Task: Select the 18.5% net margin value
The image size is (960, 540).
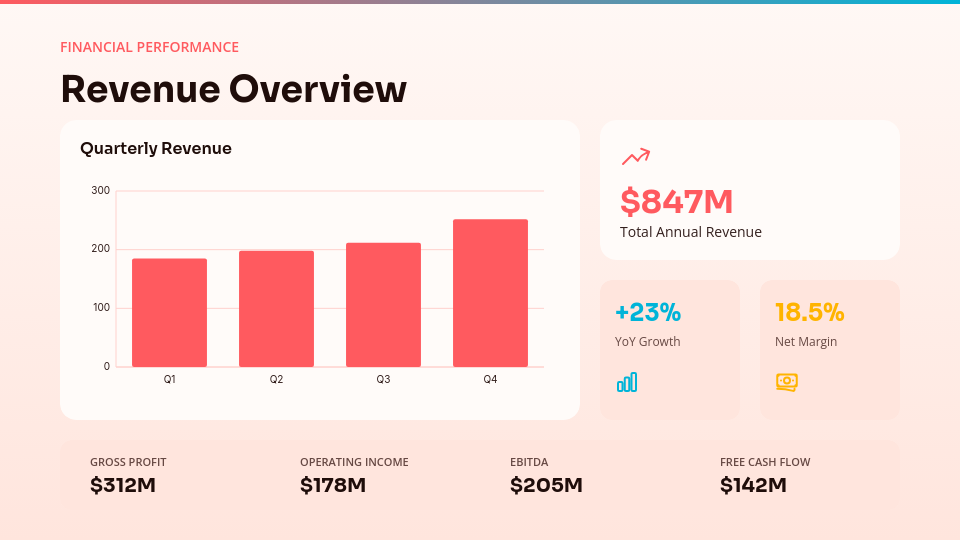Action: (x=809, y=313)
